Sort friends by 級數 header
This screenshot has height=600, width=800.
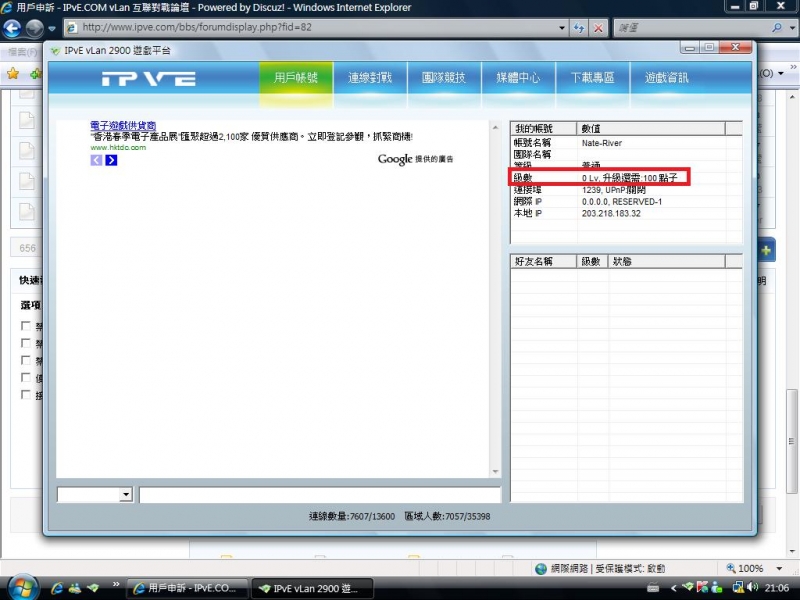(x=592, y=261)
